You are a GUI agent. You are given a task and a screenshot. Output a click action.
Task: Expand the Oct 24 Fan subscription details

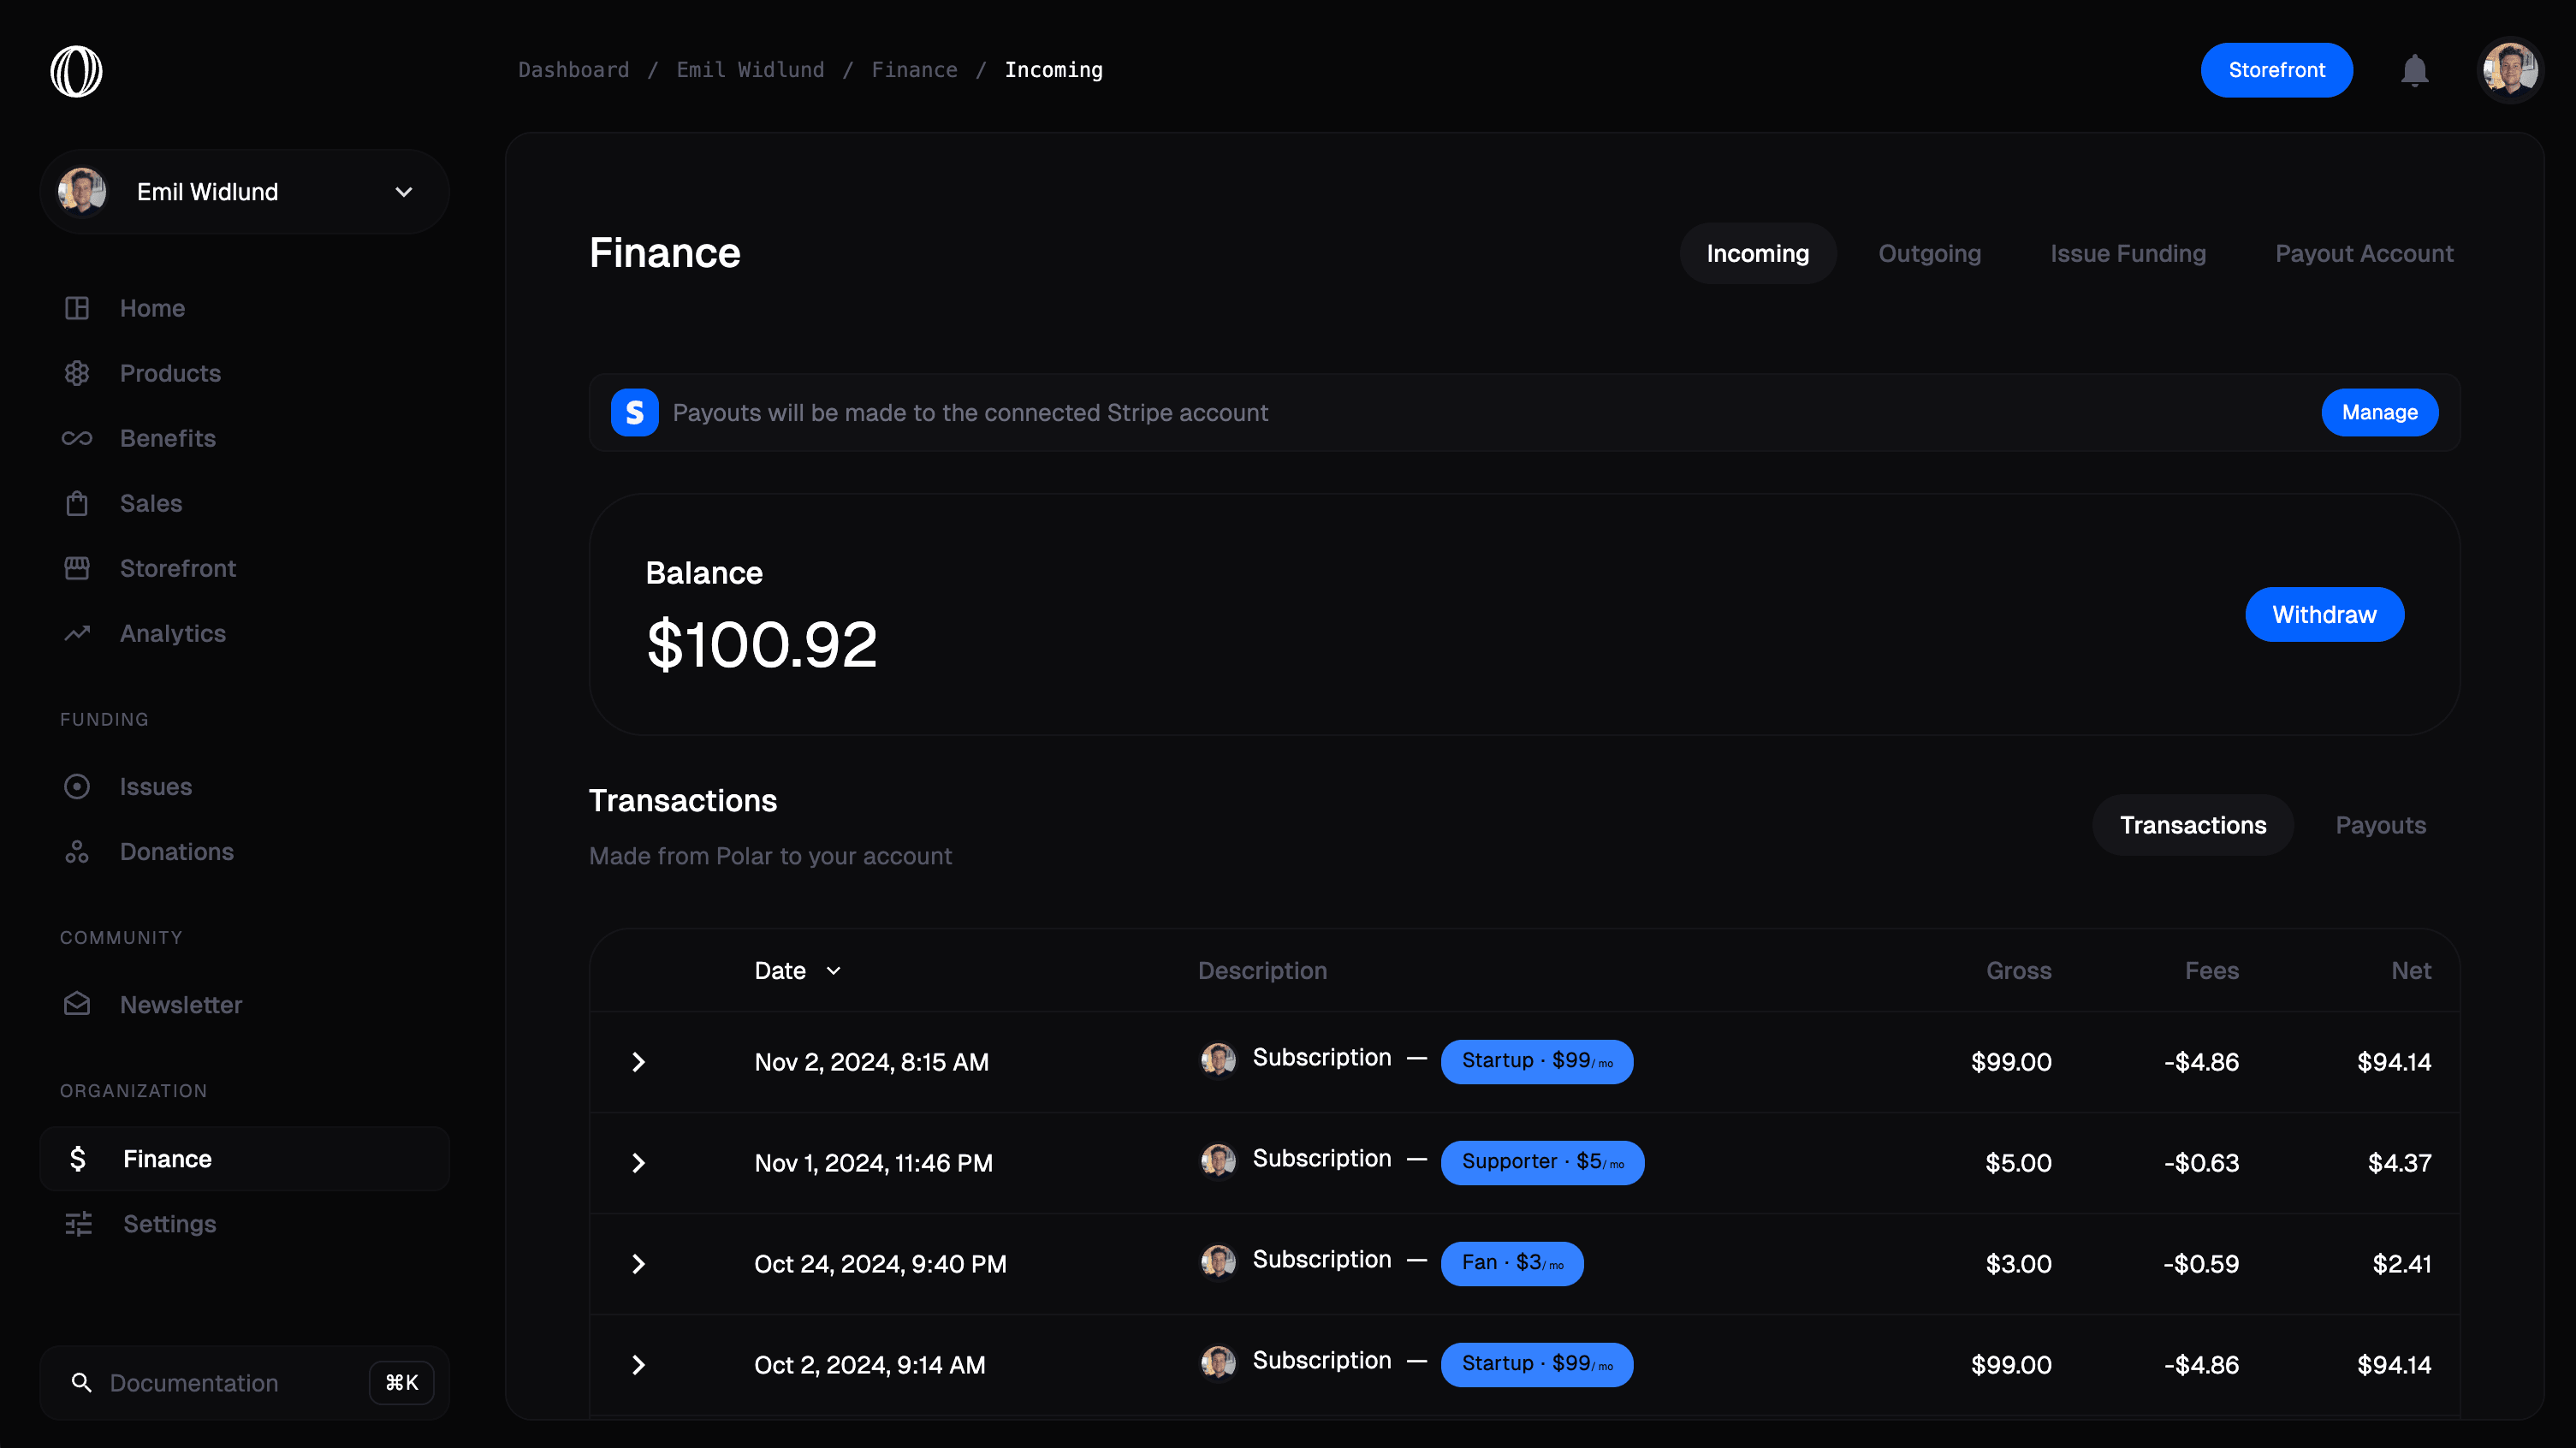[638, 1263]
